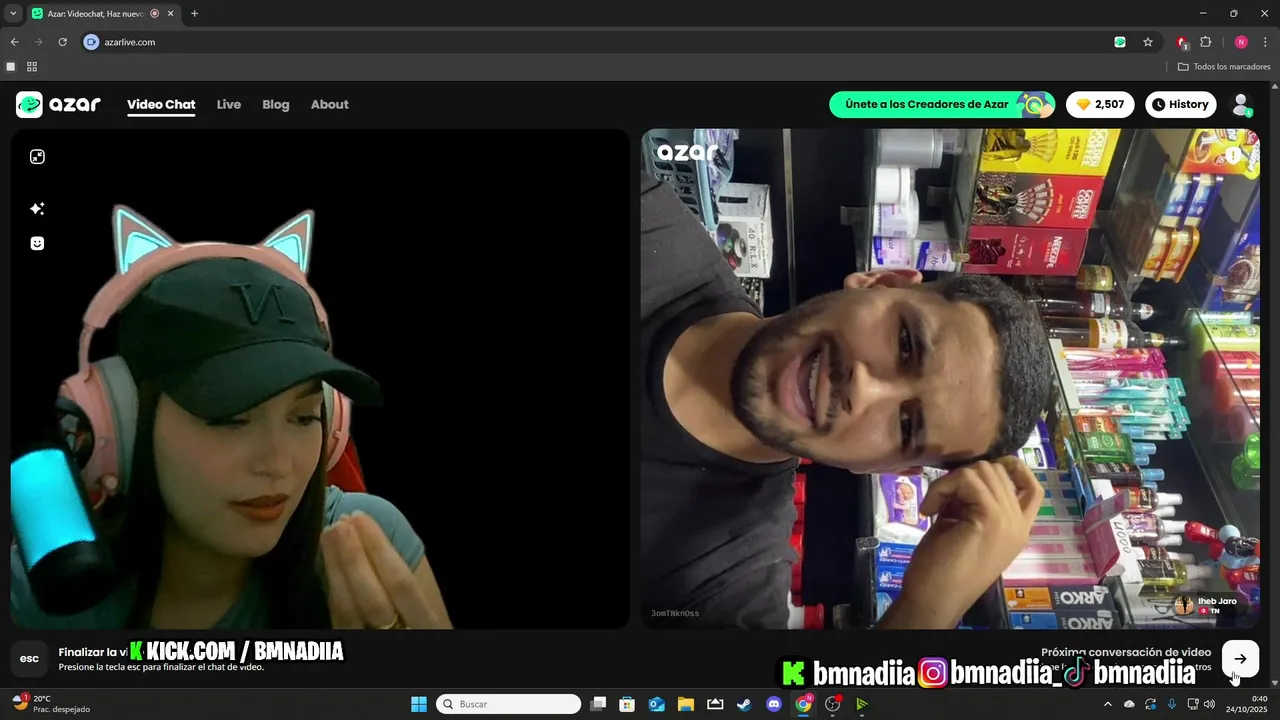The width and height of the screenshot is (1280, 720).
Task: Open the sparkle effects icon
Action: [x=37, y=209]
